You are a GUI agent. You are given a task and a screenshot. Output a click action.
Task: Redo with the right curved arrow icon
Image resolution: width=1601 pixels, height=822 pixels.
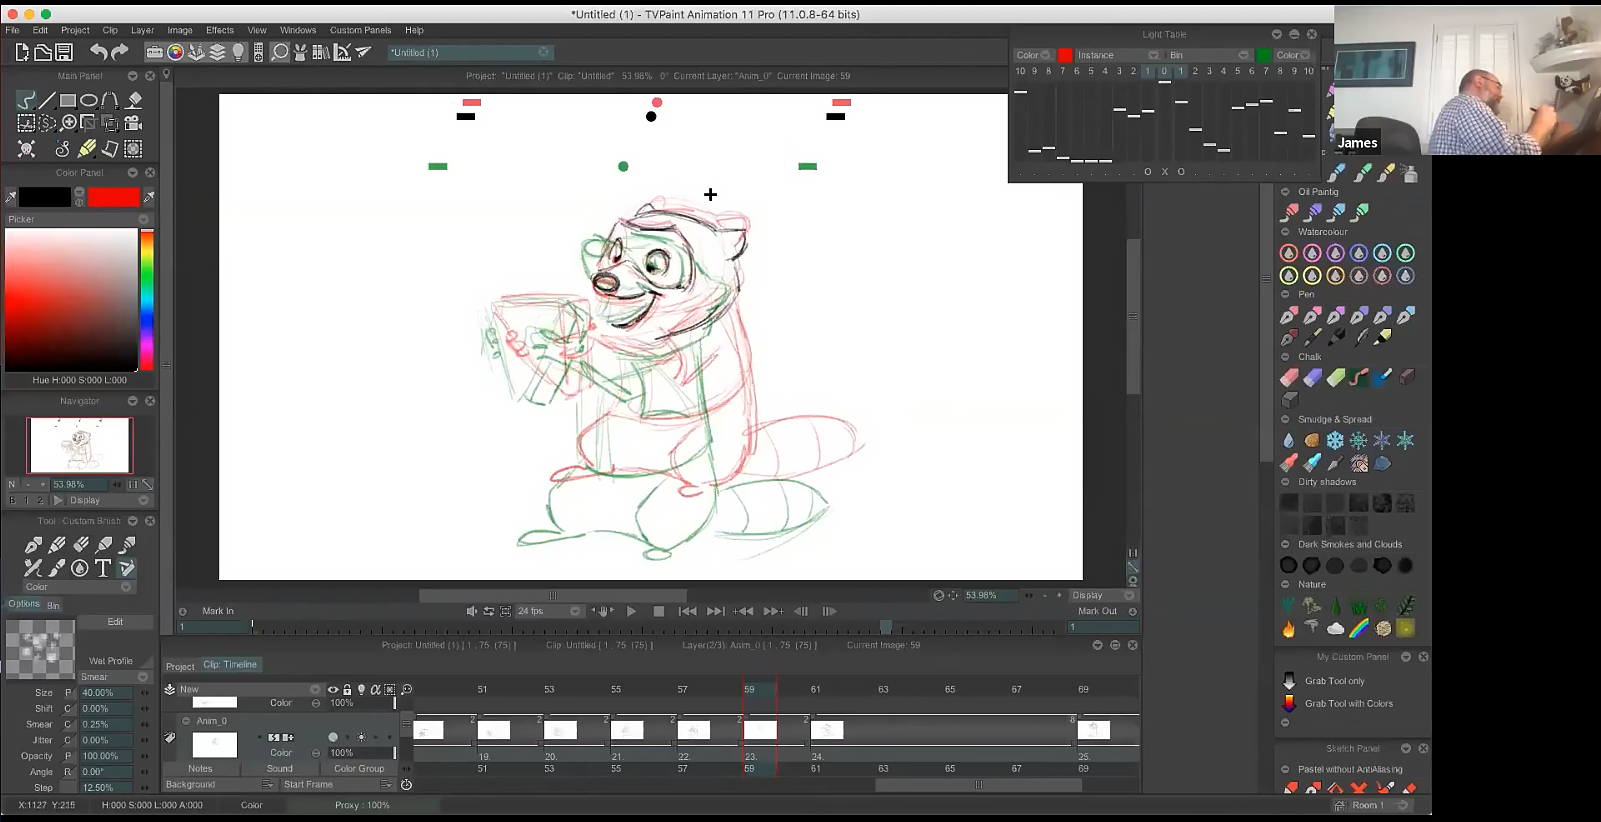120,52
